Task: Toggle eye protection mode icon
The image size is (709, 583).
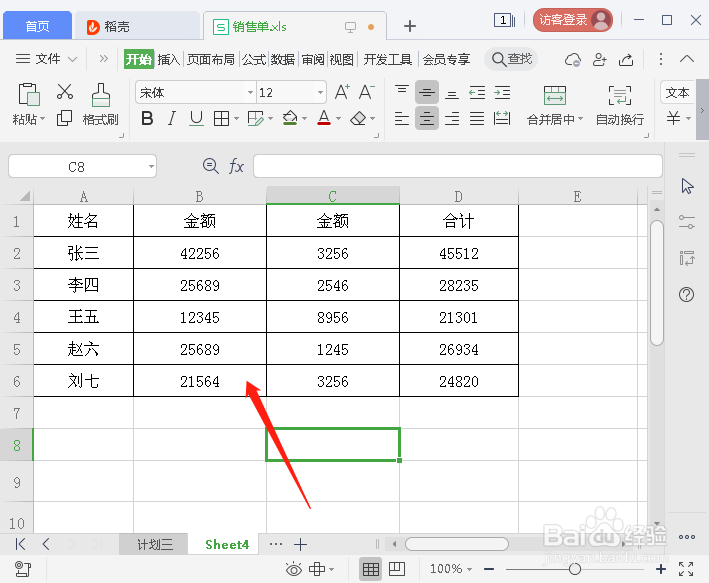Action: click(294, 569)
